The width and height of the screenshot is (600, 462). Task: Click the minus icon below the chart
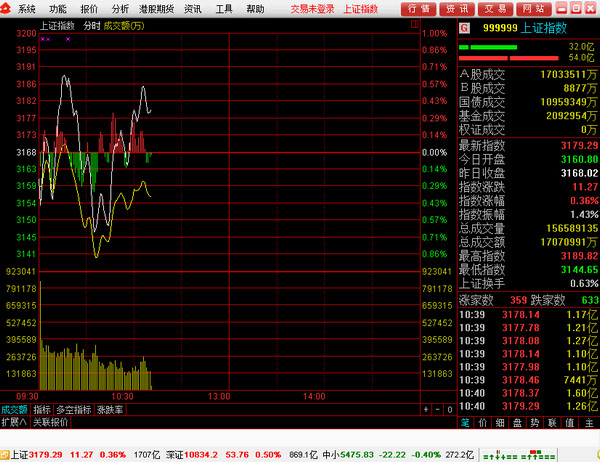437,410
